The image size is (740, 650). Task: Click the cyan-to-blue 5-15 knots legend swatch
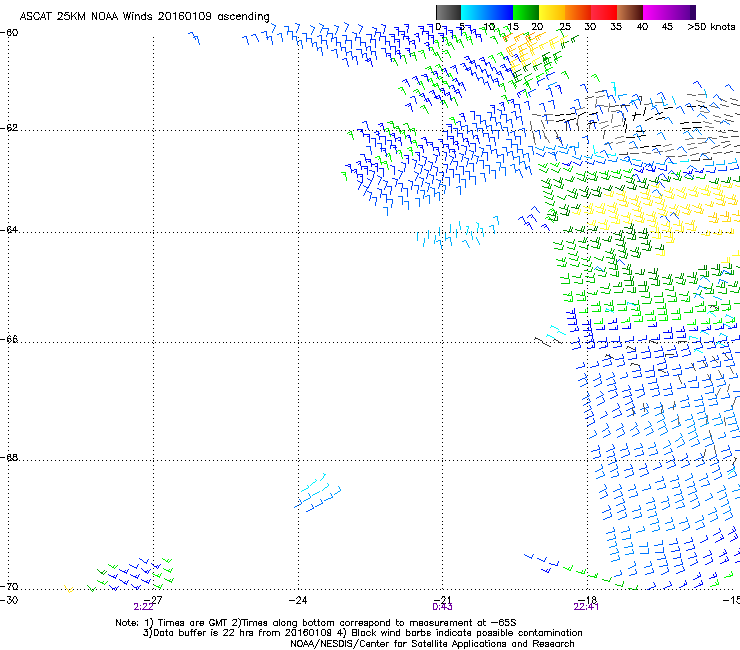pyautogui.click(x=487, y=12)
